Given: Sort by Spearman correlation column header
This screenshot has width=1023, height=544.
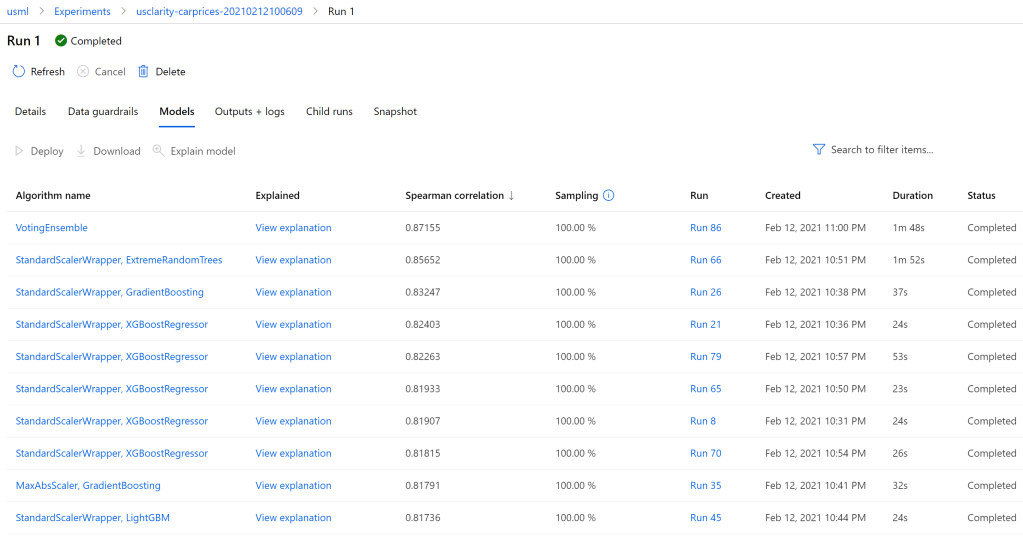Looking at the screenshot, I should point(454,196).
